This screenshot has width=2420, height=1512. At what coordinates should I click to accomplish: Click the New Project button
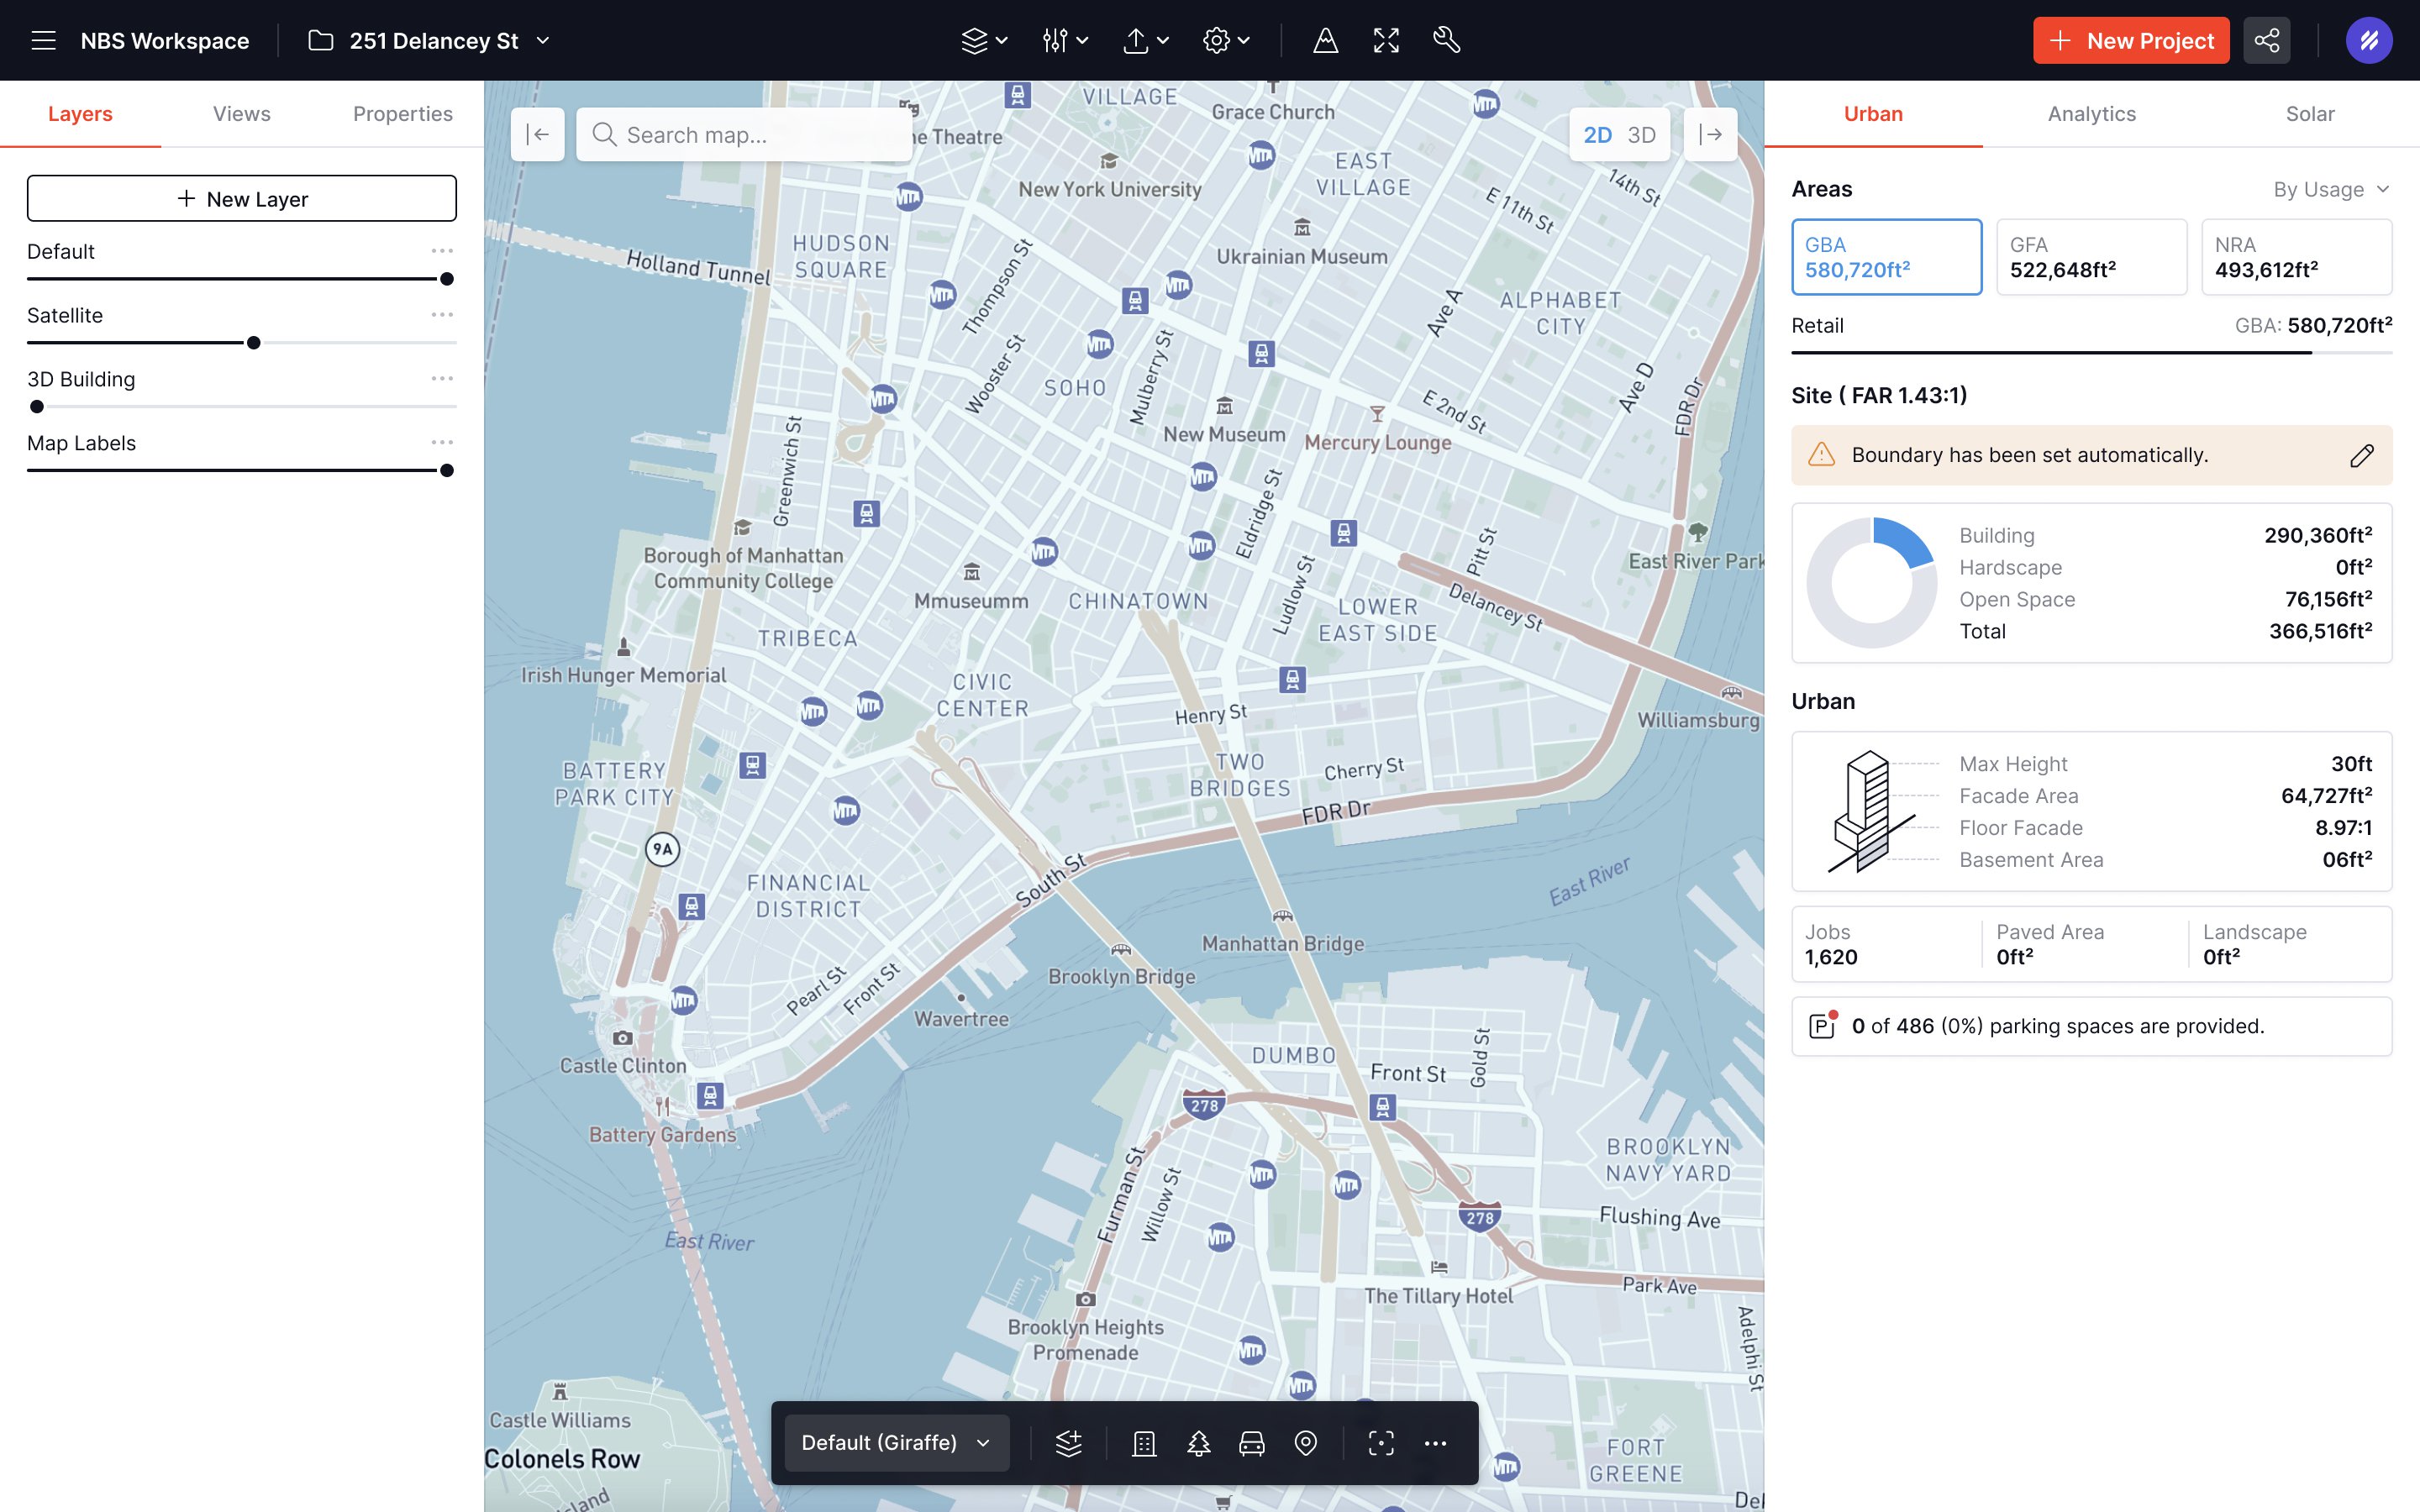(x=2130, y=41)
